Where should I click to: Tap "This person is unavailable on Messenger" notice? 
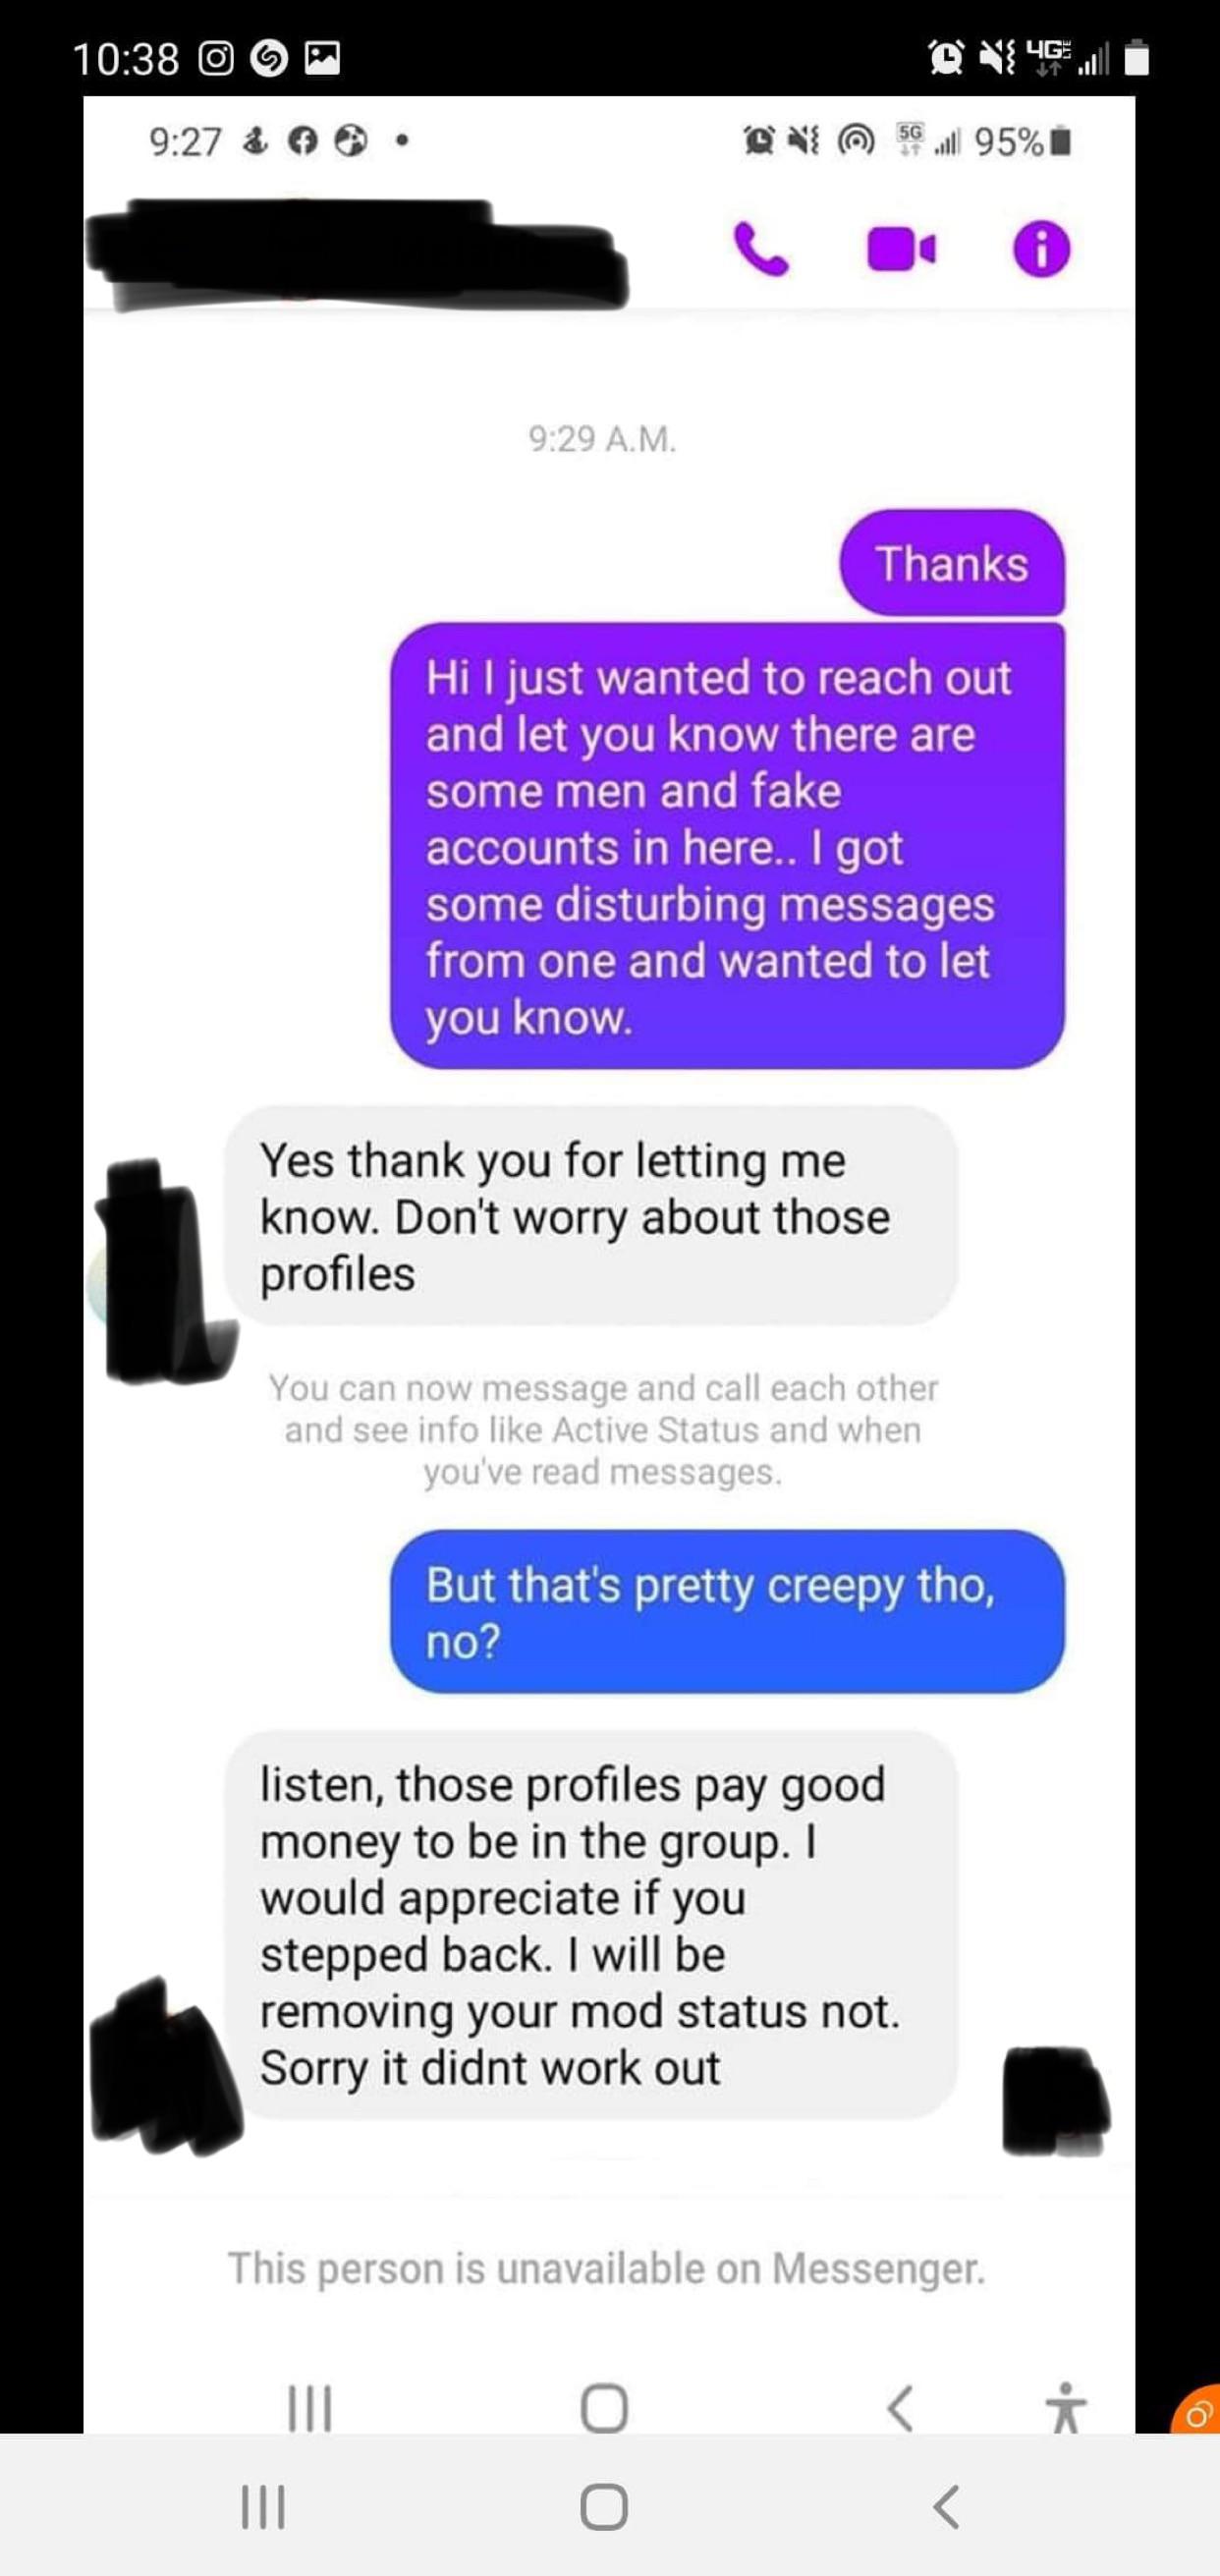[607, 2268]
